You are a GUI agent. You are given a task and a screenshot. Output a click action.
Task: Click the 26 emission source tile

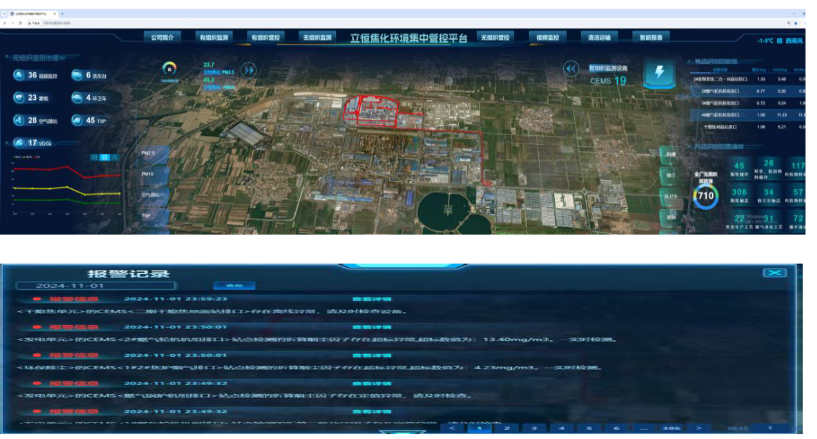tap(769, 168)
